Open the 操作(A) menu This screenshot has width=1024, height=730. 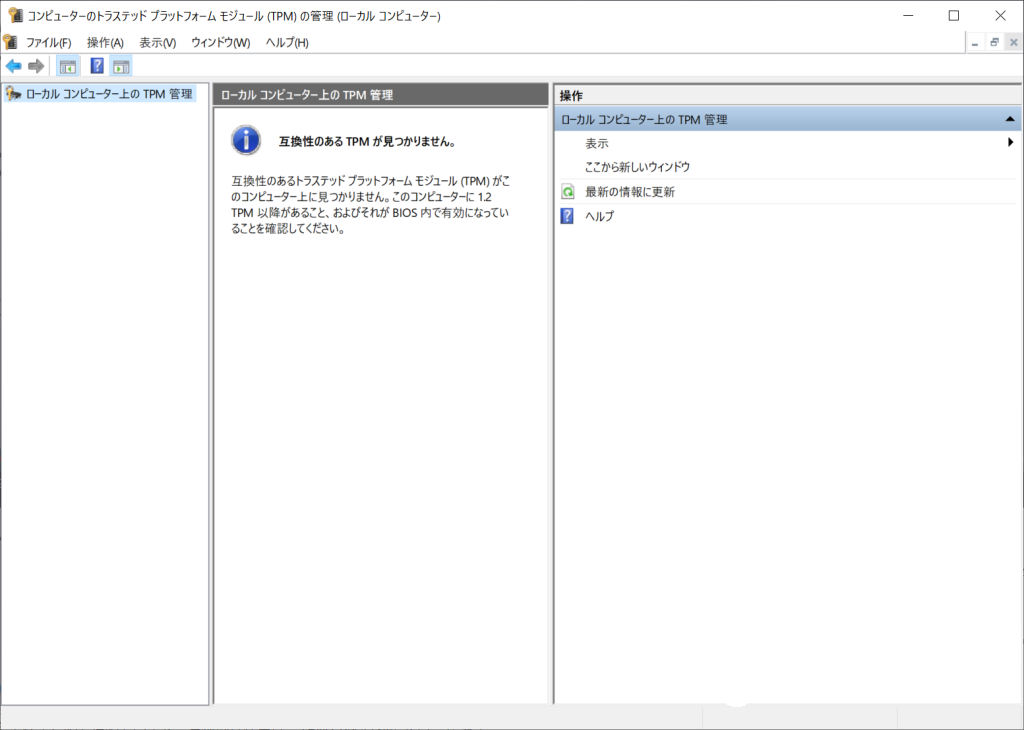pyautogui.click(x=105, y=42)
